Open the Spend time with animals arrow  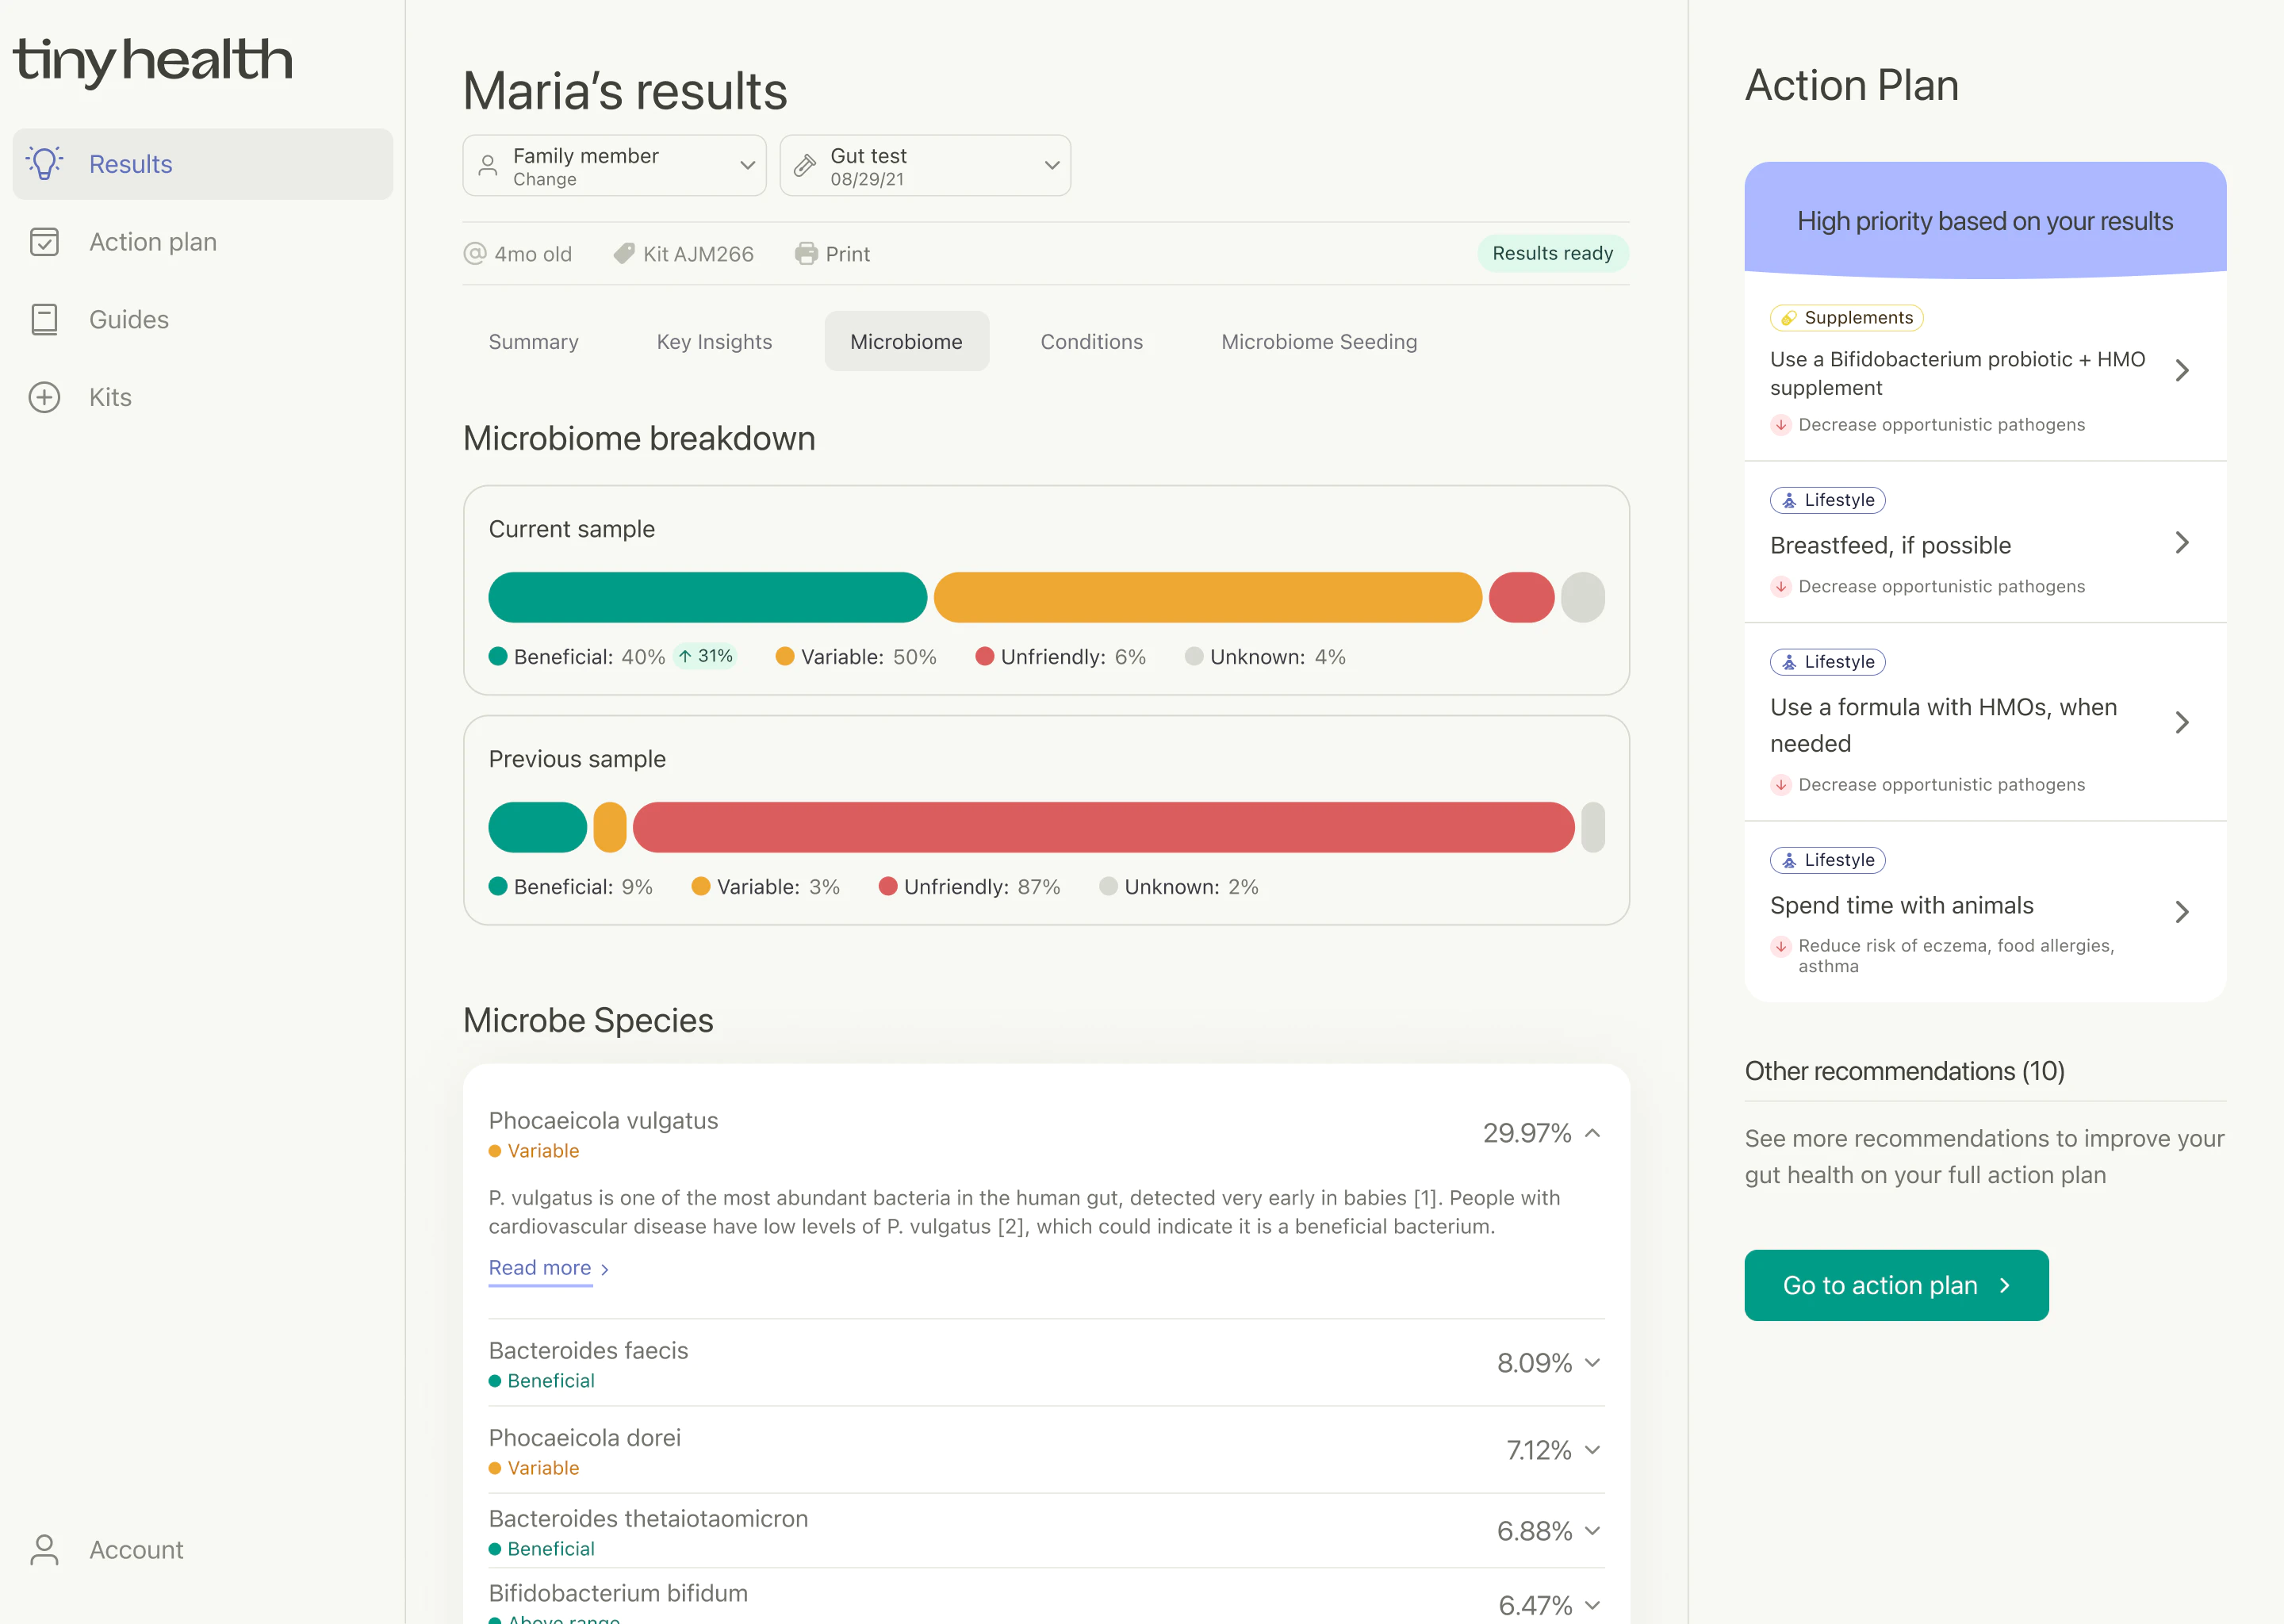click(x=2182, y=912)
